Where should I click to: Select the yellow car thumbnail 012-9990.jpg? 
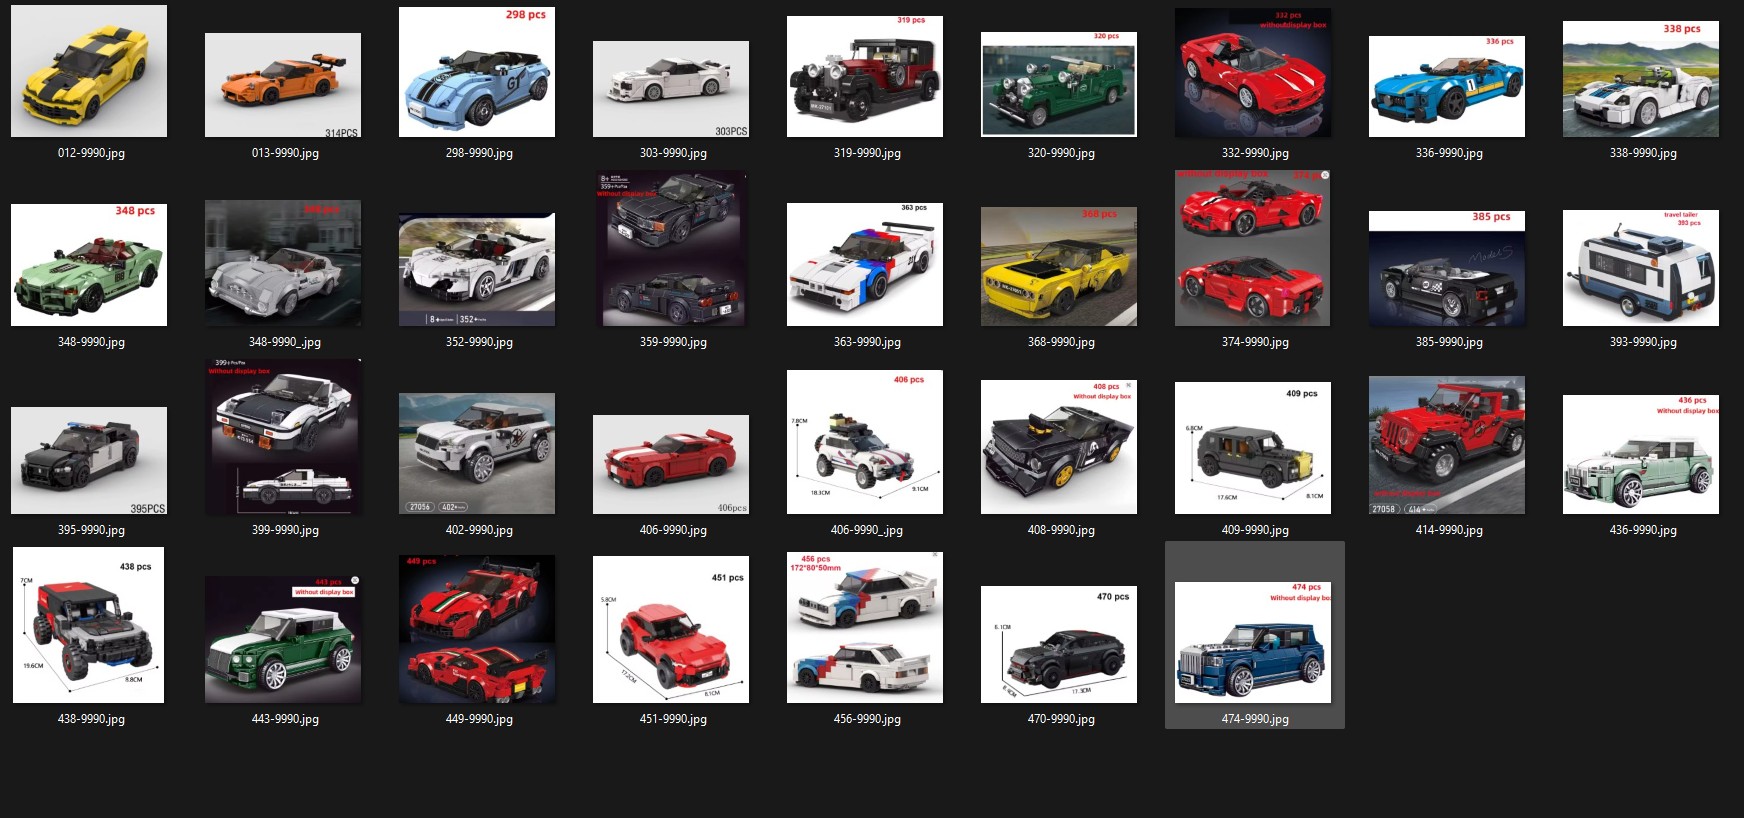point(89,71)
